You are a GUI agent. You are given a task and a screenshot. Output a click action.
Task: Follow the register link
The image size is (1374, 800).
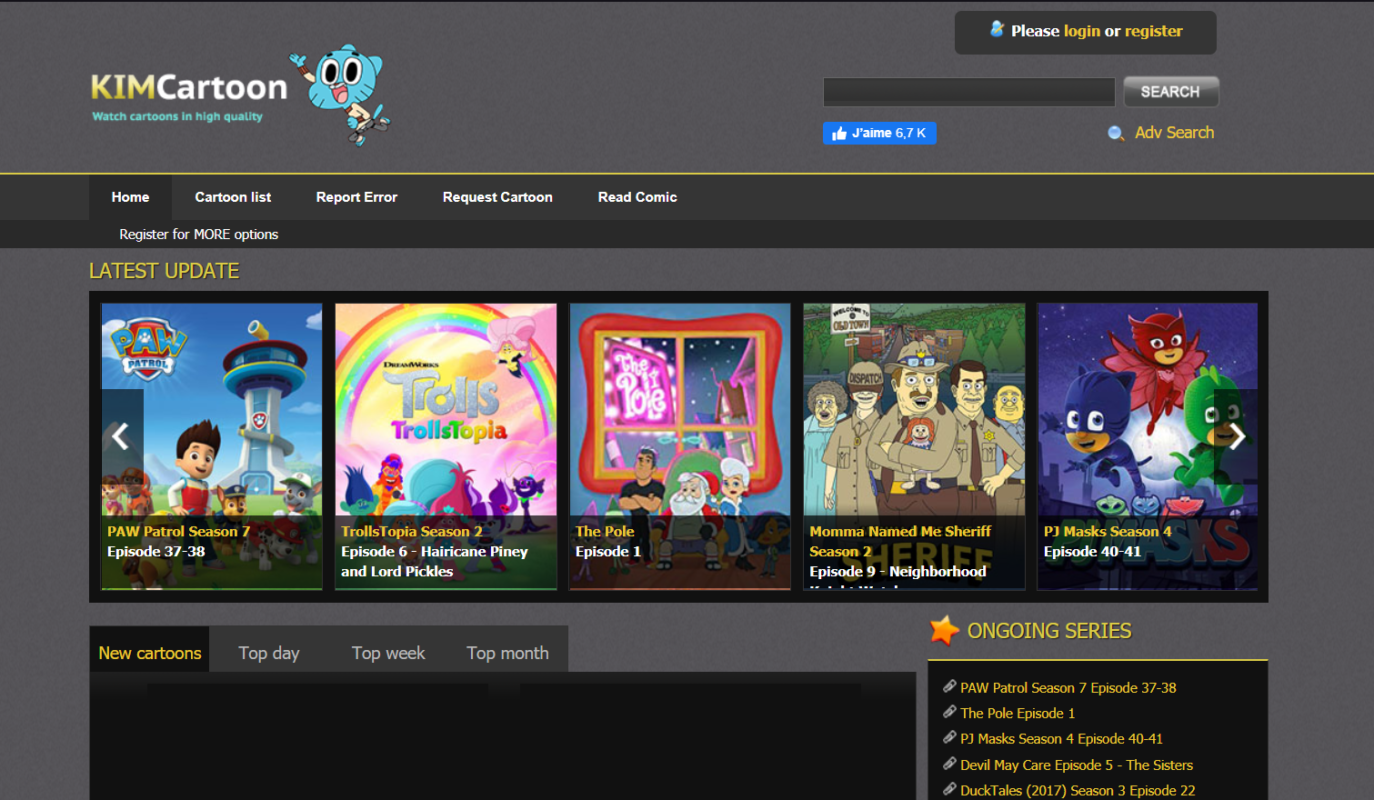pos(1154,31)
